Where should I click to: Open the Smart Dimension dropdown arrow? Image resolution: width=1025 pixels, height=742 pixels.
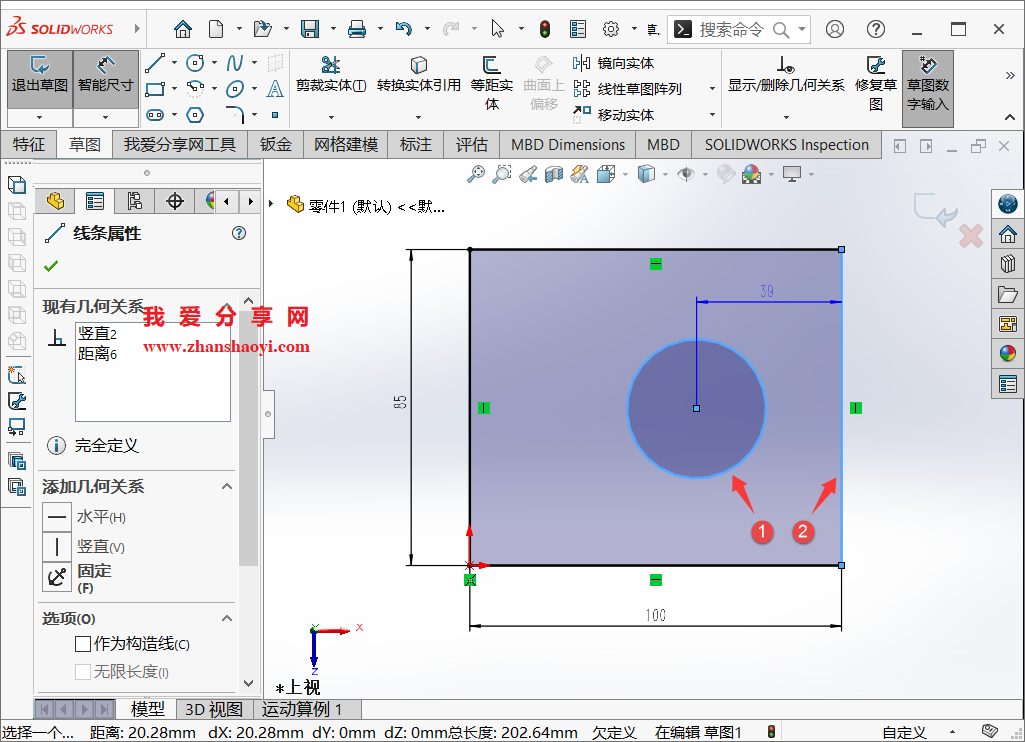coord(105,118)
